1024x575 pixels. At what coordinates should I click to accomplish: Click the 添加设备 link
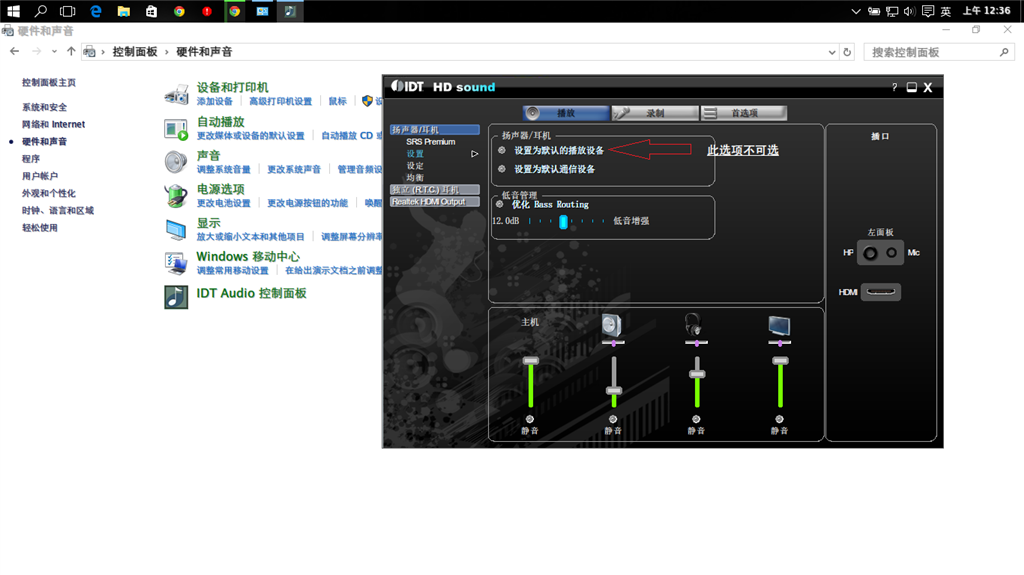215,101
